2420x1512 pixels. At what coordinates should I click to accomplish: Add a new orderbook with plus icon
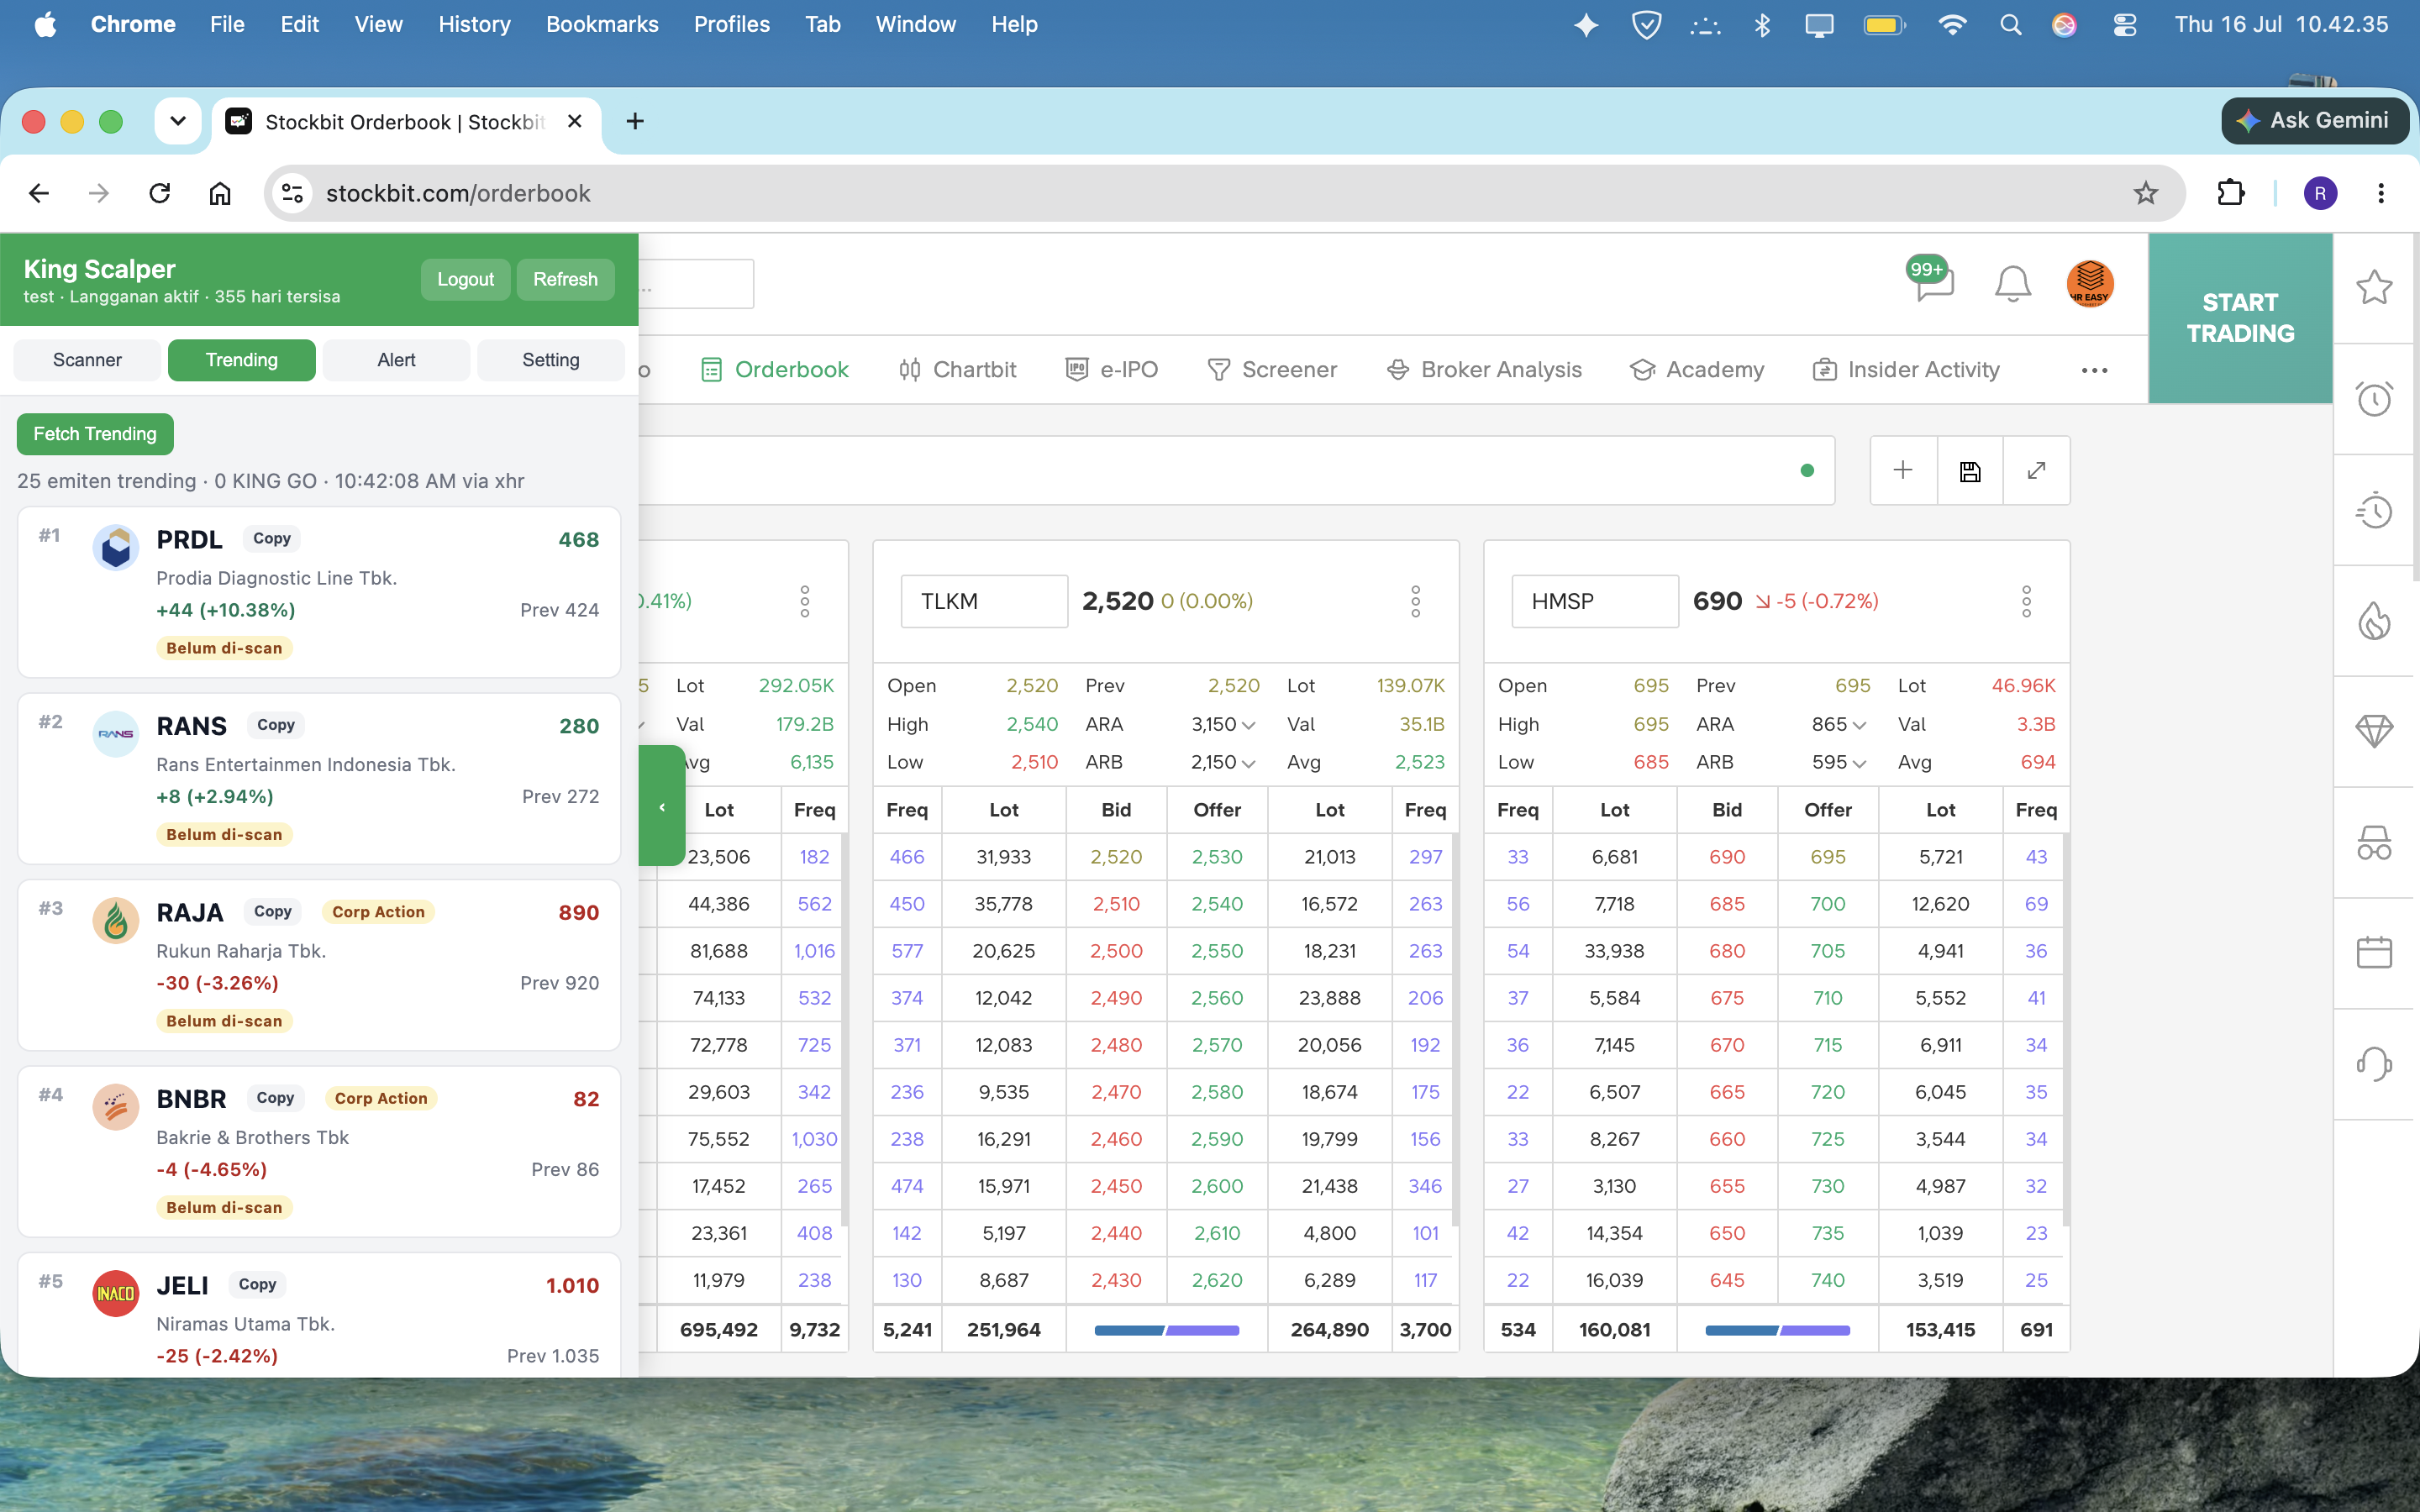(1903, 470)
